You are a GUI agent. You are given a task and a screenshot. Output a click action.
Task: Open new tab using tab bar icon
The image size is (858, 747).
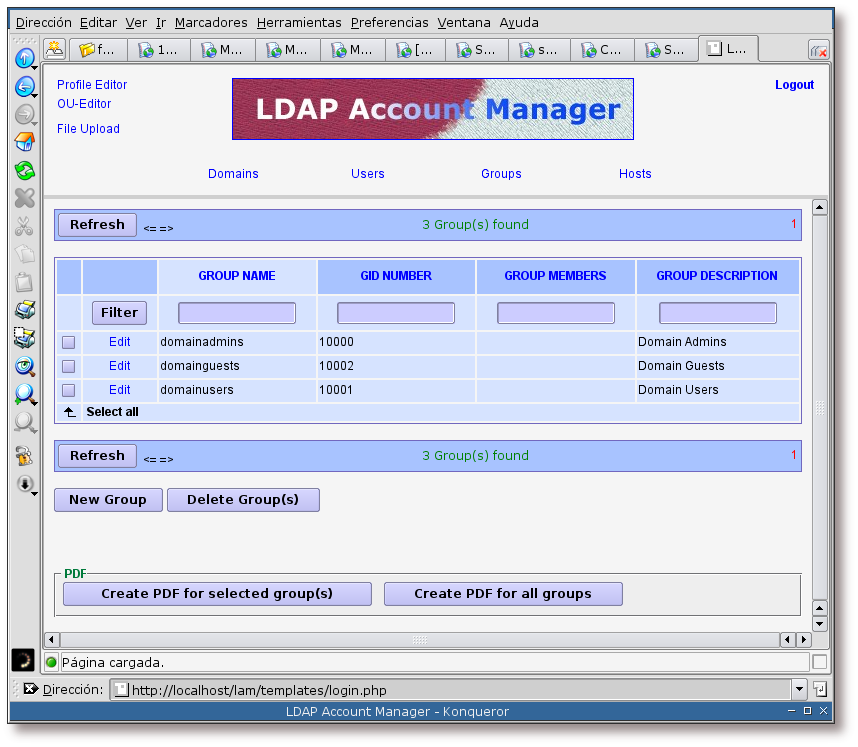click(x=54, y=49)
